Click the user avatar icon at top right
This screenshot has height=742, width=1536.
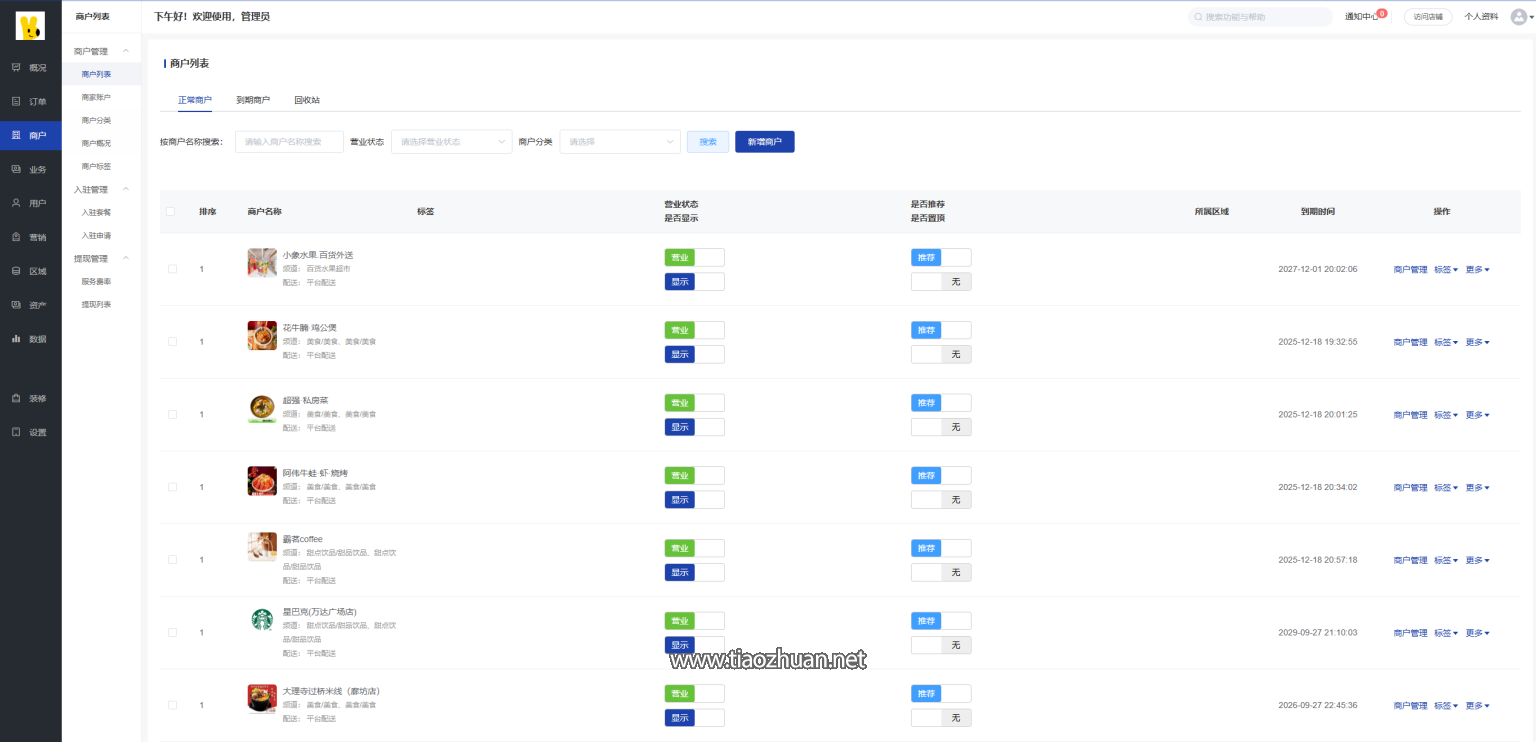(1518, 17)
